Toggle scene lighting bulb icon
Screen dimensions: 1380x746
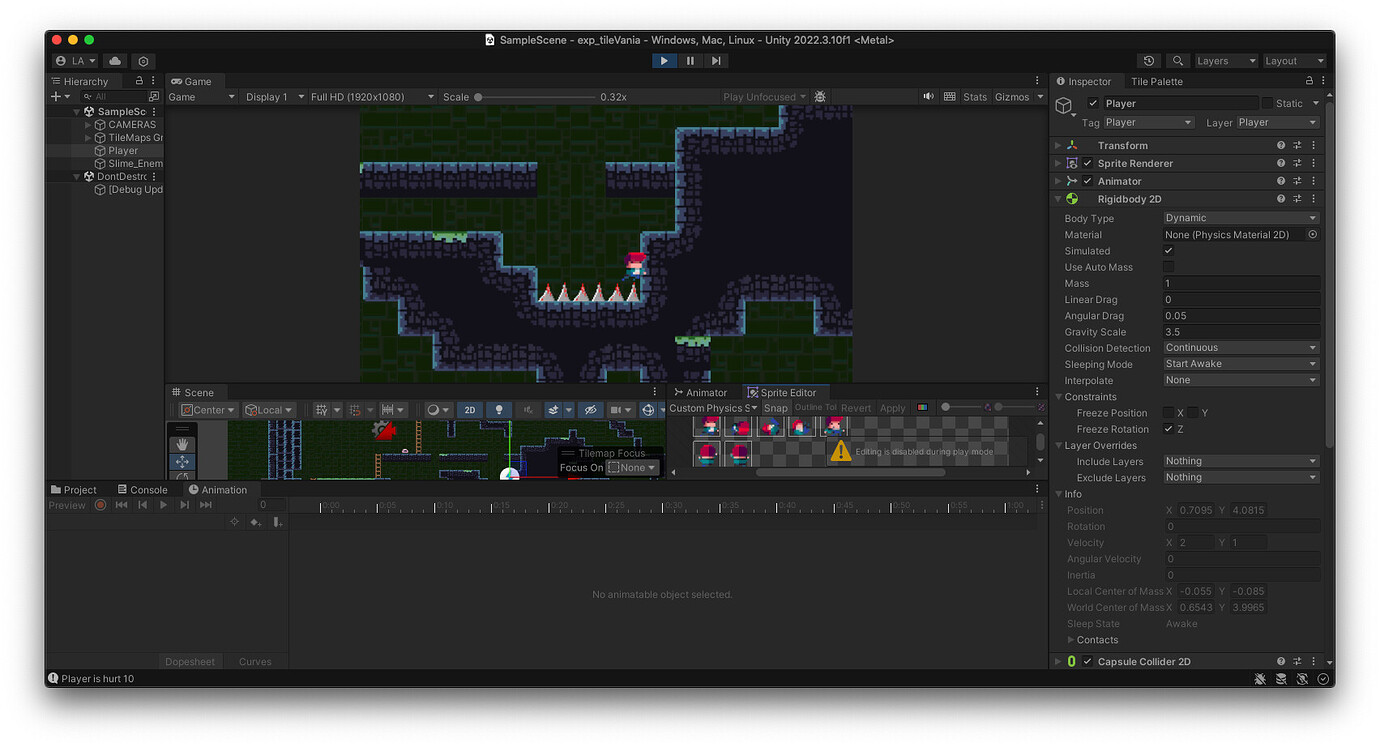tap(498, 410)
